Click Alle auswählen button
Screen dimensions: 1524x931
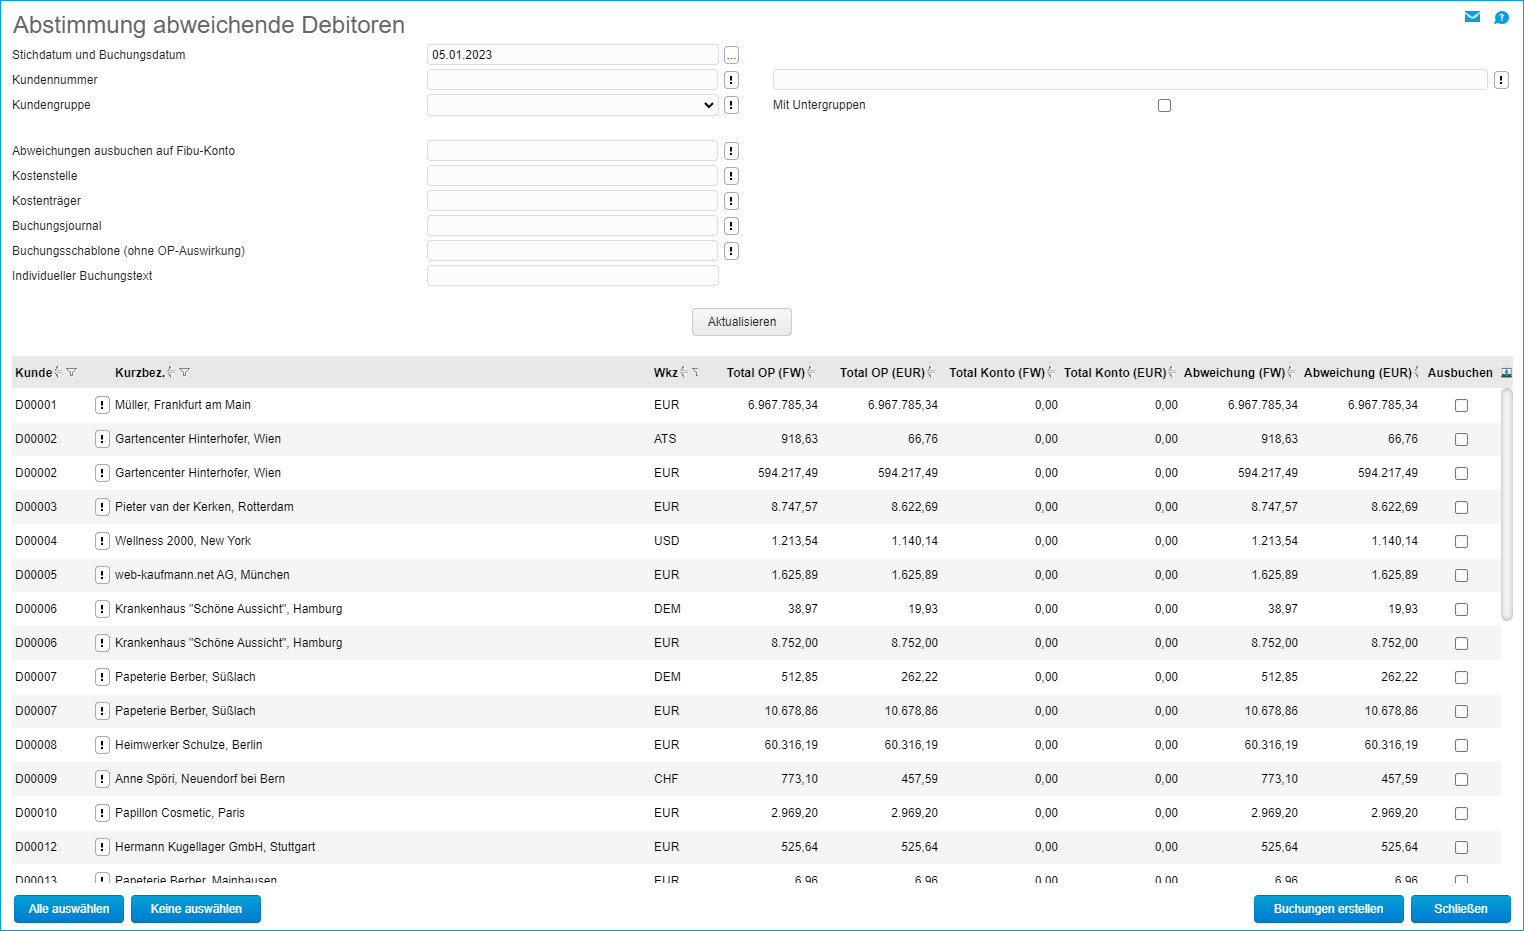[69, 909]
